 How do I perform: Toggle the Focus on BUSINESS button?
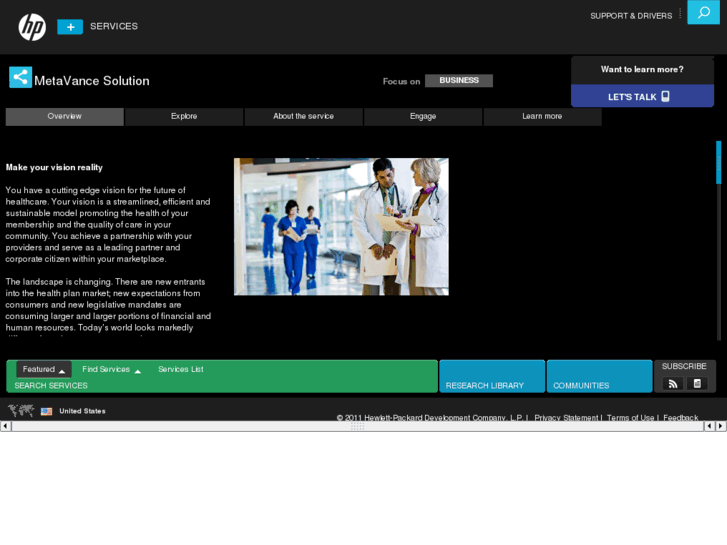[x=459, y=80]
